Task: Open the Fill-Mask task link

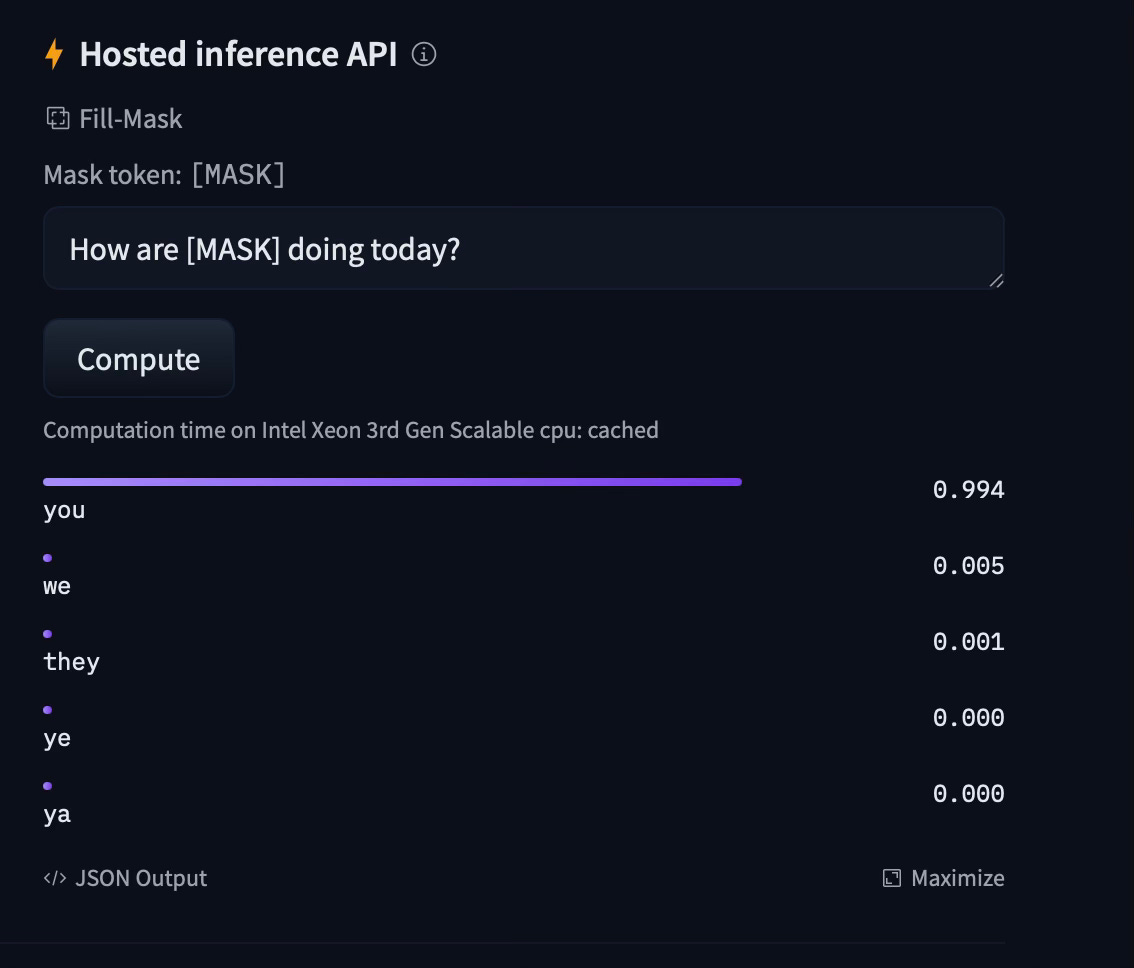Action: pos(114,119)
